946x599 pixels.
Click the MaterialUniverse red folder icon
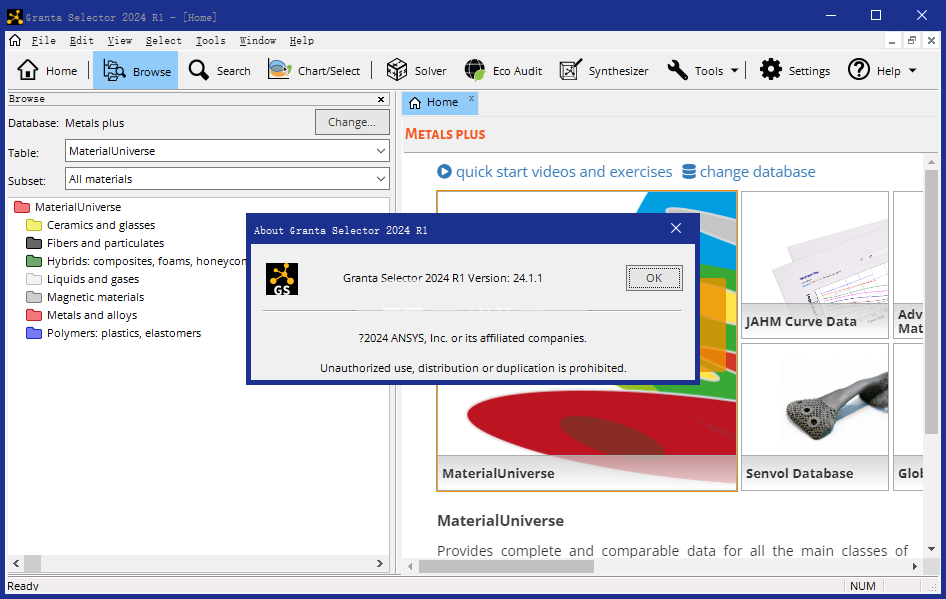[22, 207]
